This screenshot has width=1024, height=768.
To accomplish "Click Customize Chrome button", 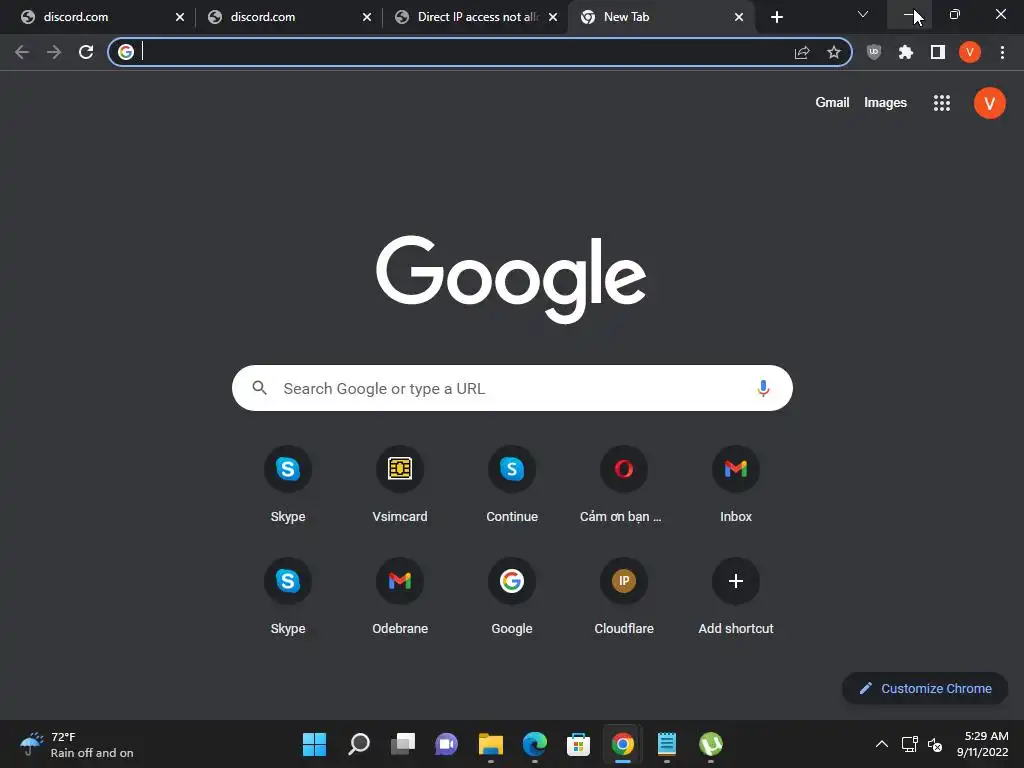I will (925, 688).
